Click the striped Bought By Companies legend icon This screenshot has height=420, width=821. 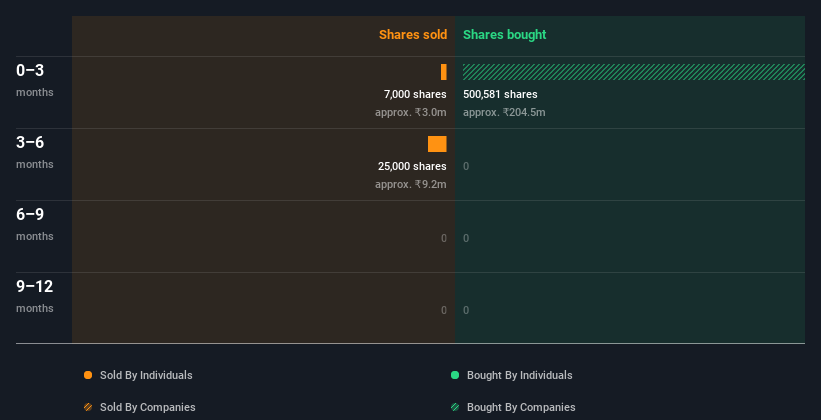pyautogui.click(x=455, y=407)
